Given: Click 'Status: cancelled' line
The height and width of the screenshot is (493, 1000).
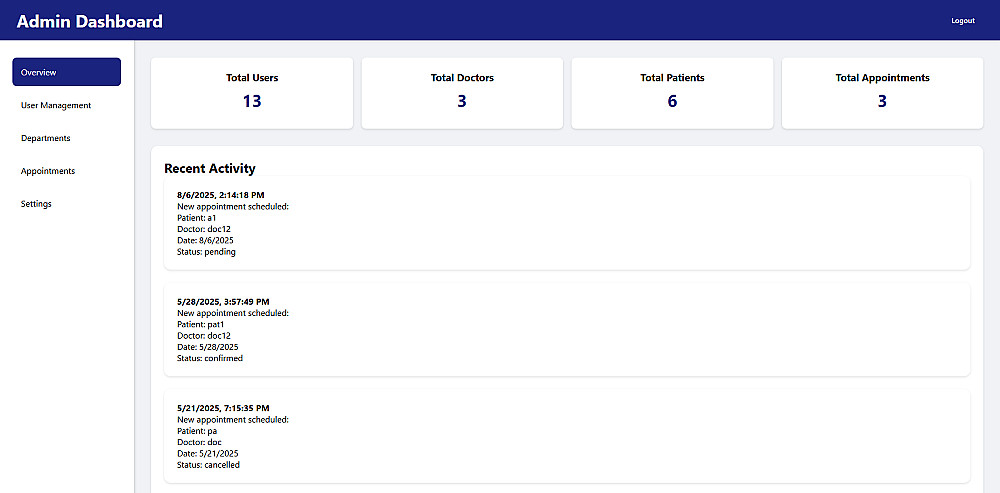Looking at the screenshot, I should click(x=209, y=465).
